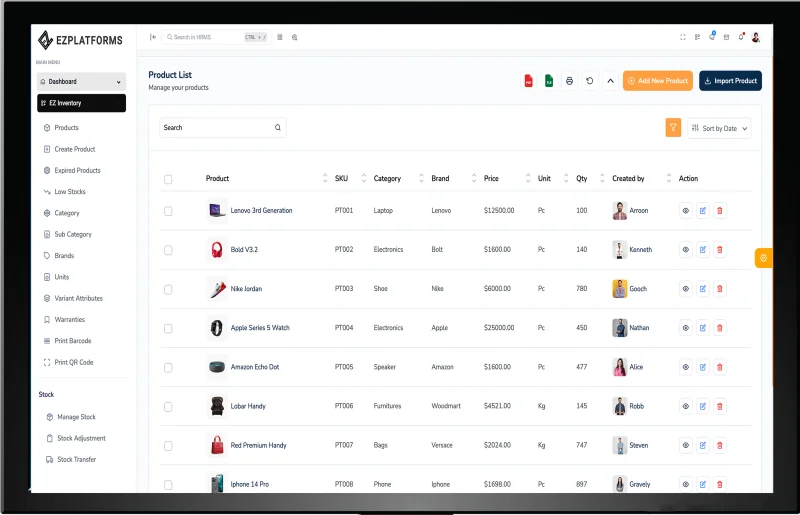Click Add New Product button

(x=658, y=81)
